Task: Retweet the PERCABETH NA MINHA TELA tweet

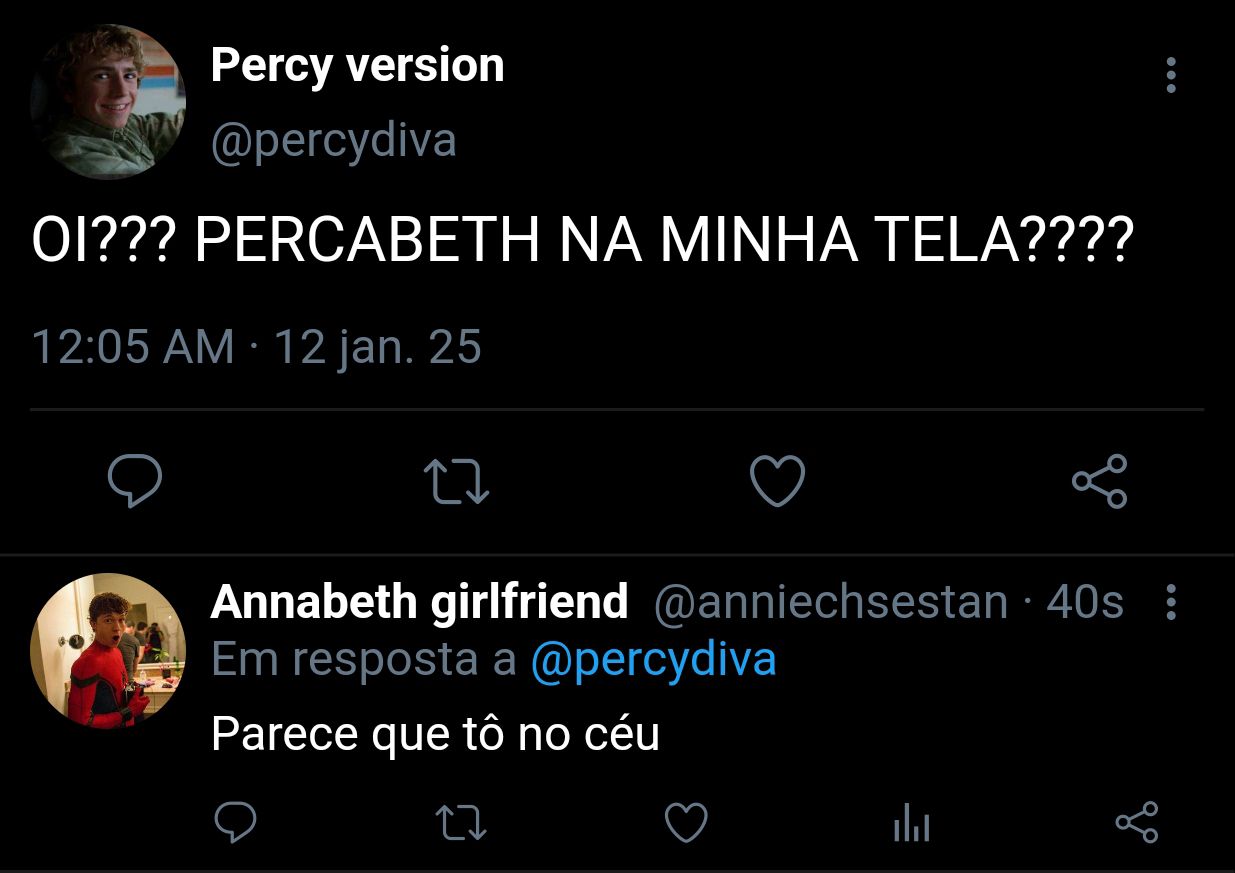Action: click(457, 481)
